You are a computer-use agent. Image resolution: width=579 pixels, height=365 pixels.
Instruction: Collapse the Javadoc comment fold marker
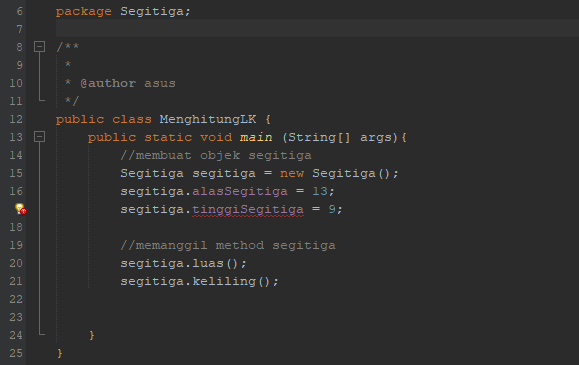(x=40, y=47)
